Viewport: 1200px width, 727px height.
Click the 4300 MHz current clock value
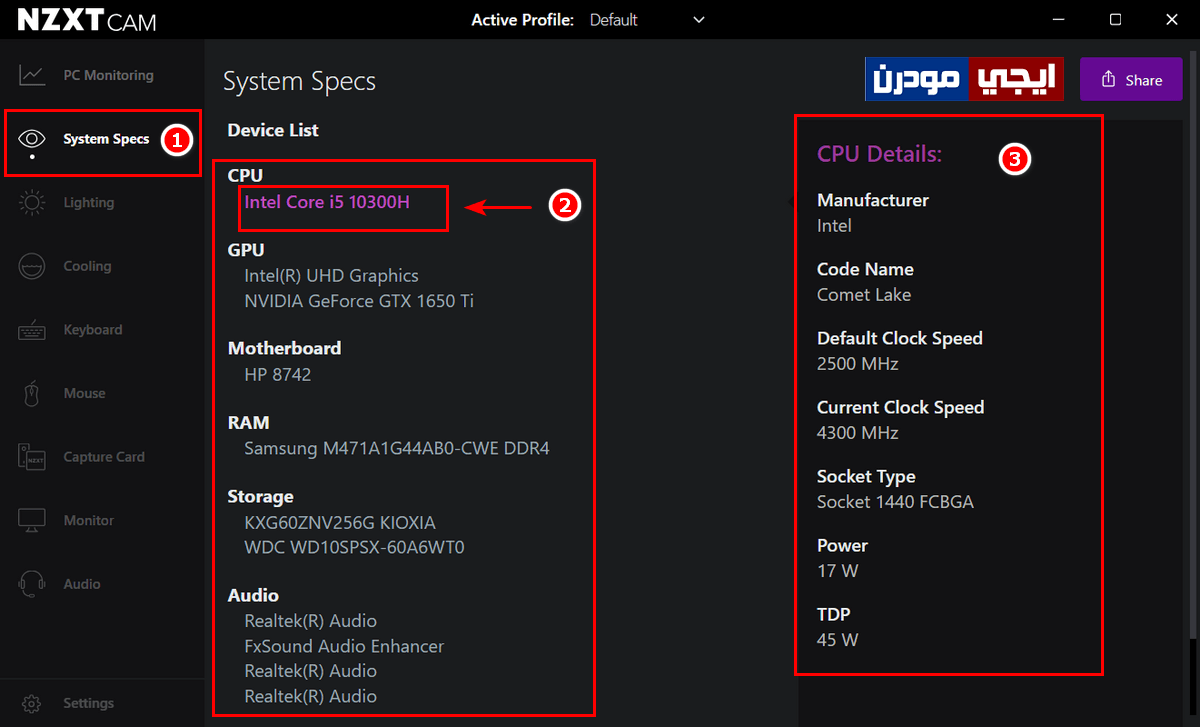pyautogui.click(x=858, y=433)
